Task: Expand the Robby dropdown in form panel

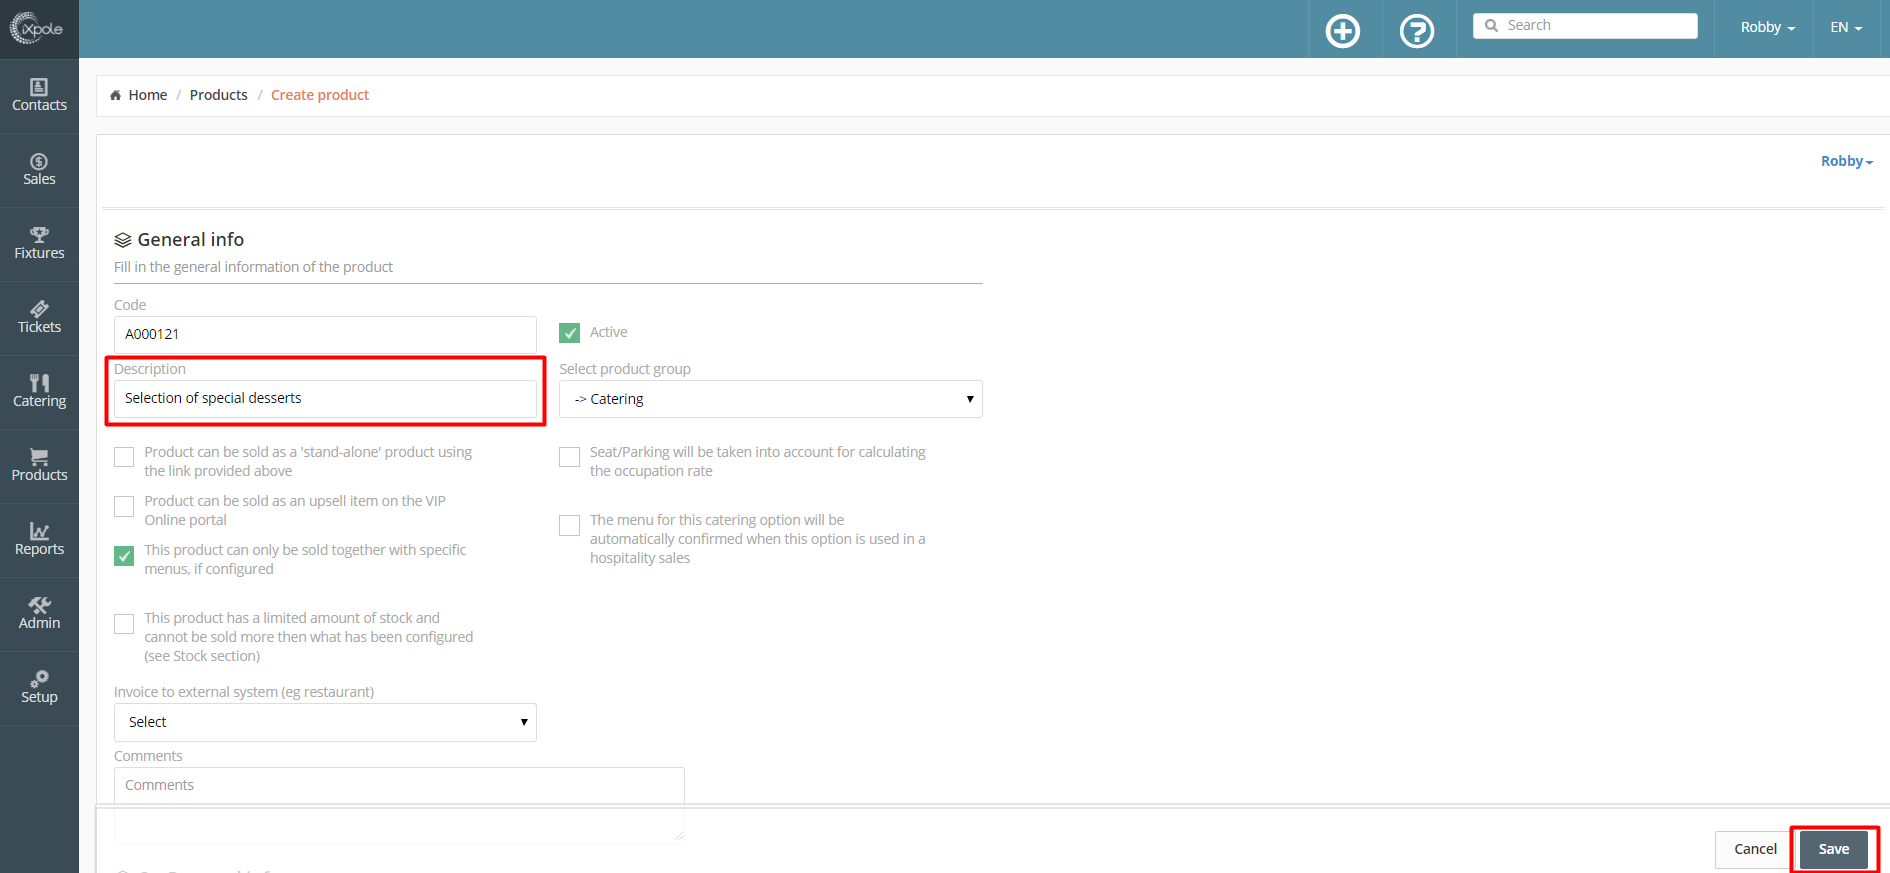Action: 1846,161
